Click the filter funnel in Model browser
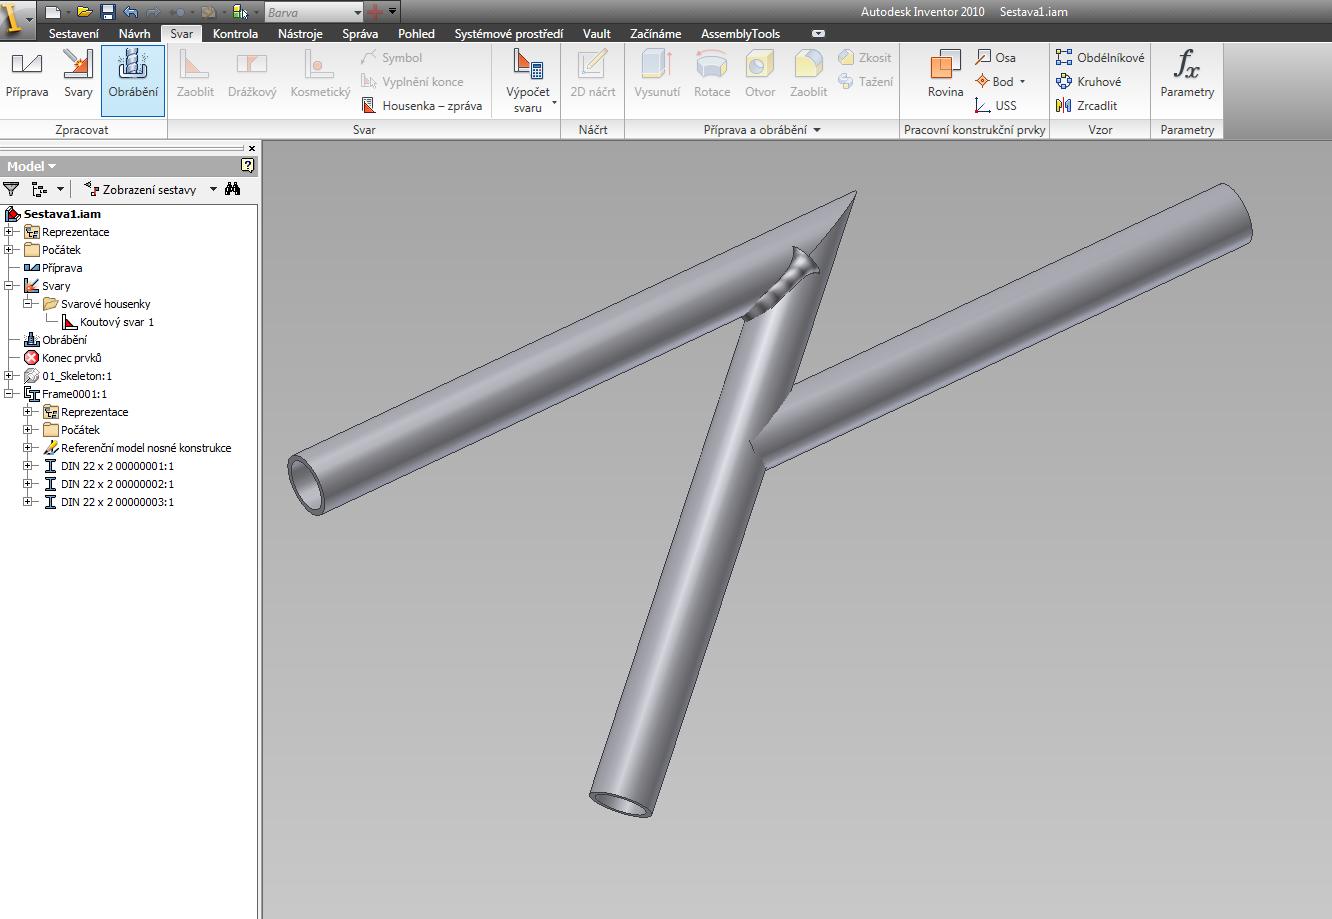Image resolution: width=1332 pixels, height=919 pixels. pyautogui.click(x=11, y=189)
